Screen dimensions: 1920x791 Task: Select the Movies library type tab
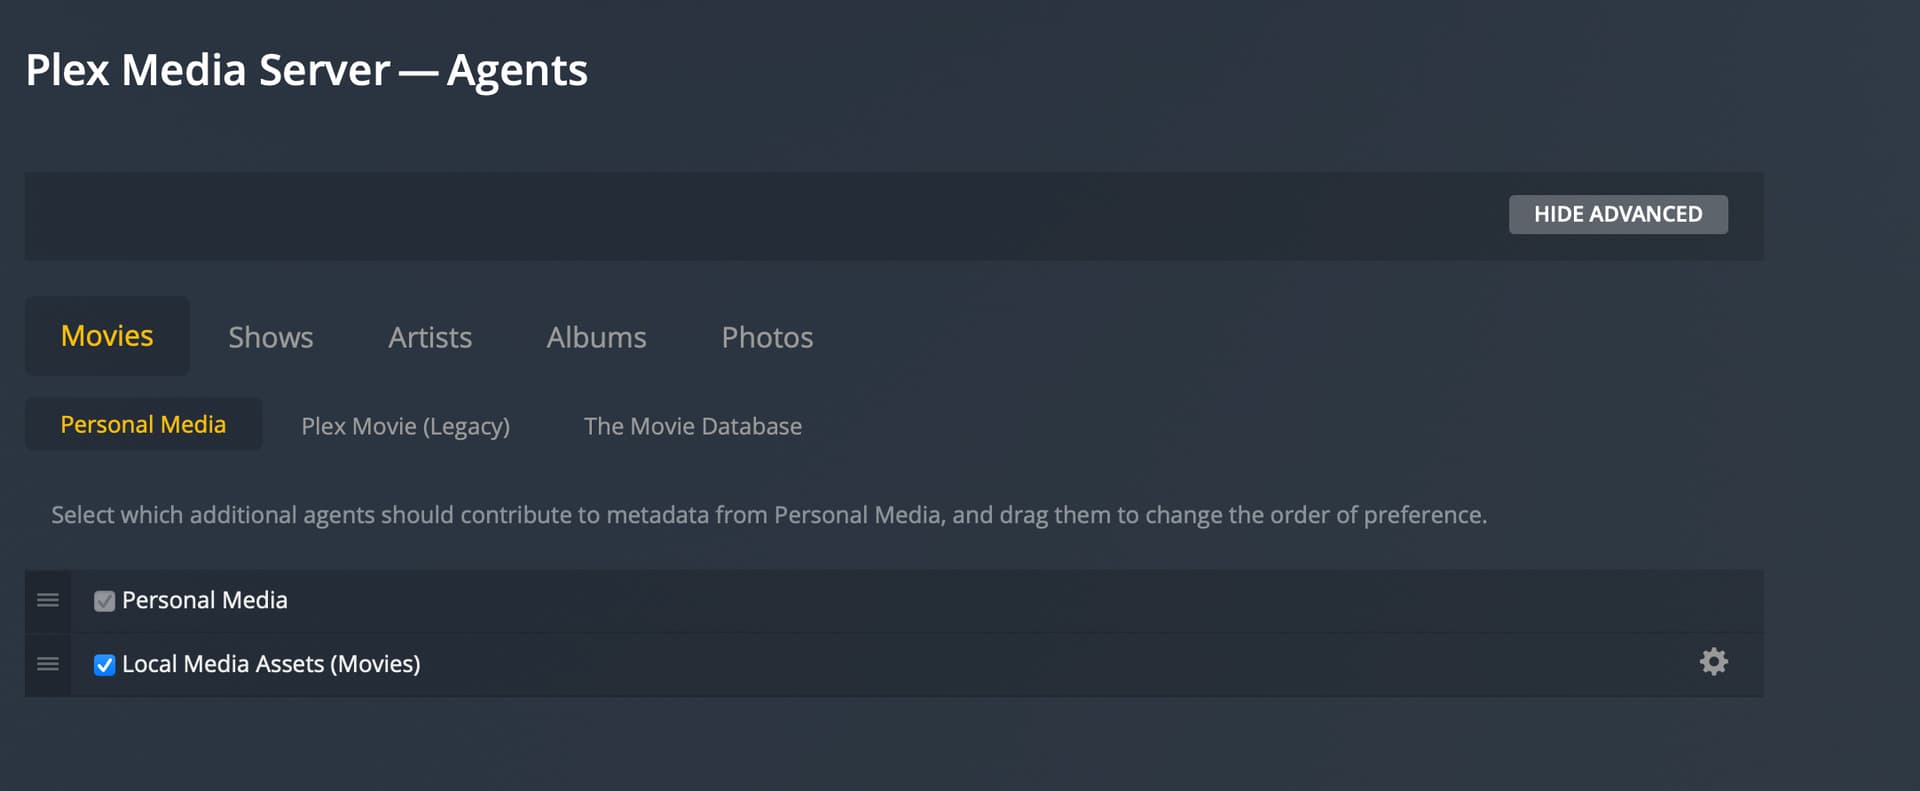coord(107,336)
